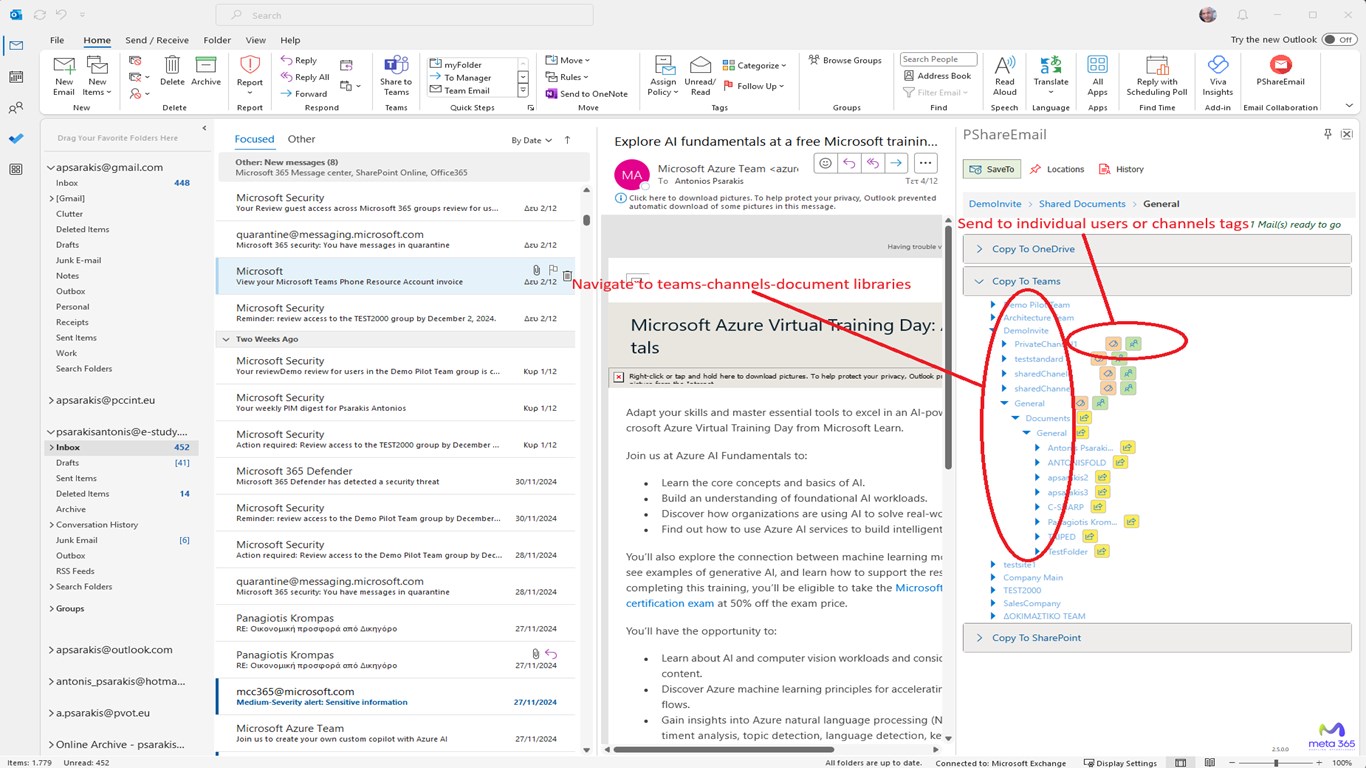Viewport: 1366px width, 768px height.
Task: Click Reply with Scheduling Poll
Action: [1156, 76]
